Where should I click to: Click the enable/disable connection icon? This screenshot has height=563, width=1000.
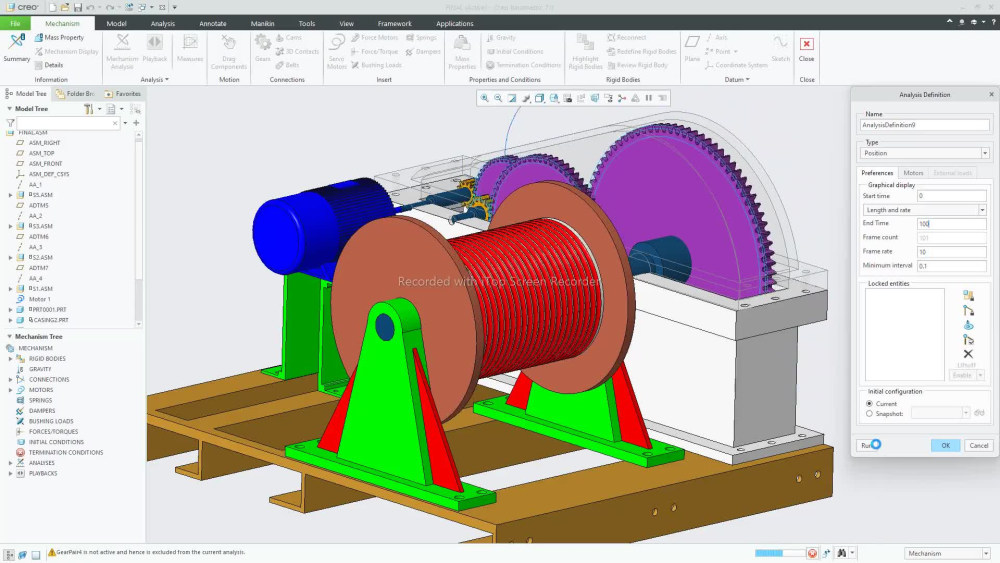[x=968, y=340]
